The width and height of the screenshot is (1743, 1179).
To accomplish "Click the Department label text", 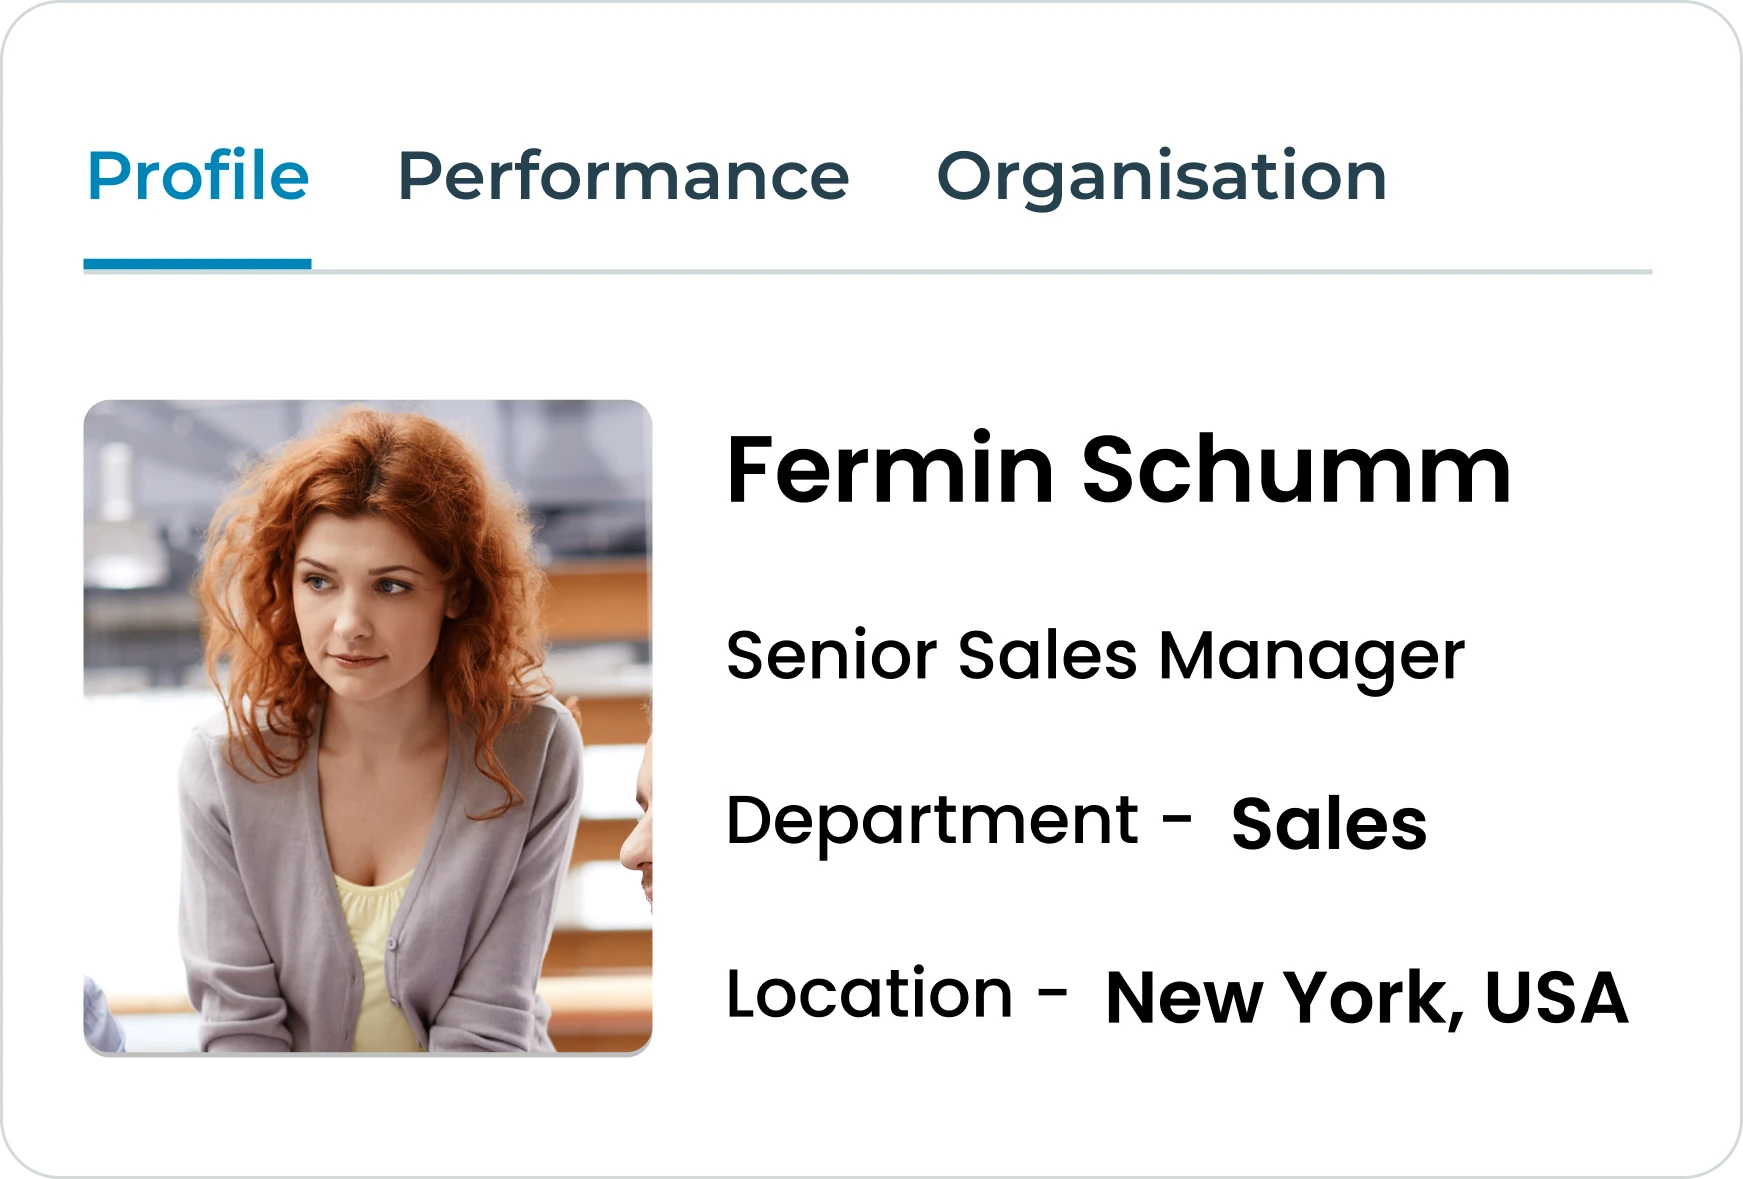I will click(932, 821).
